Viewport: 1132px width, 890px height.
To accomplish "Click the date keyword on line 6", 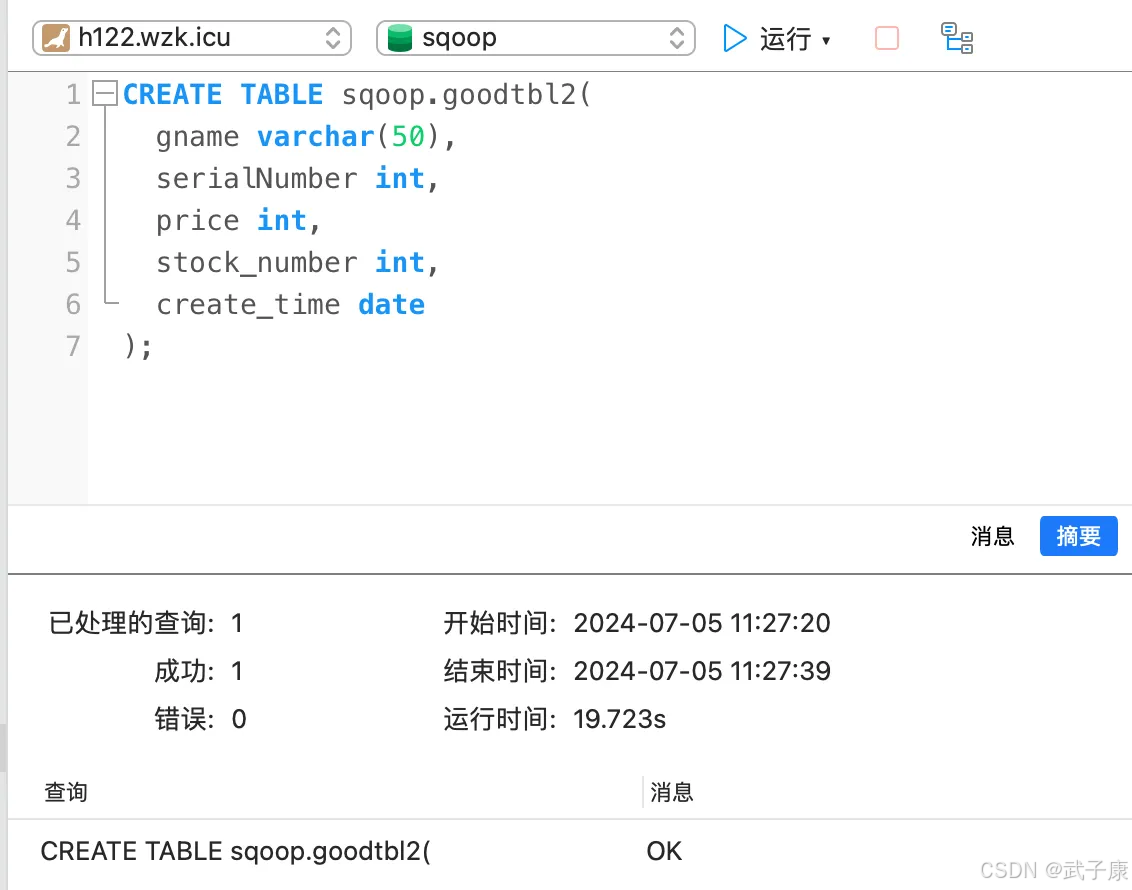I will click(x=390, y=304).
